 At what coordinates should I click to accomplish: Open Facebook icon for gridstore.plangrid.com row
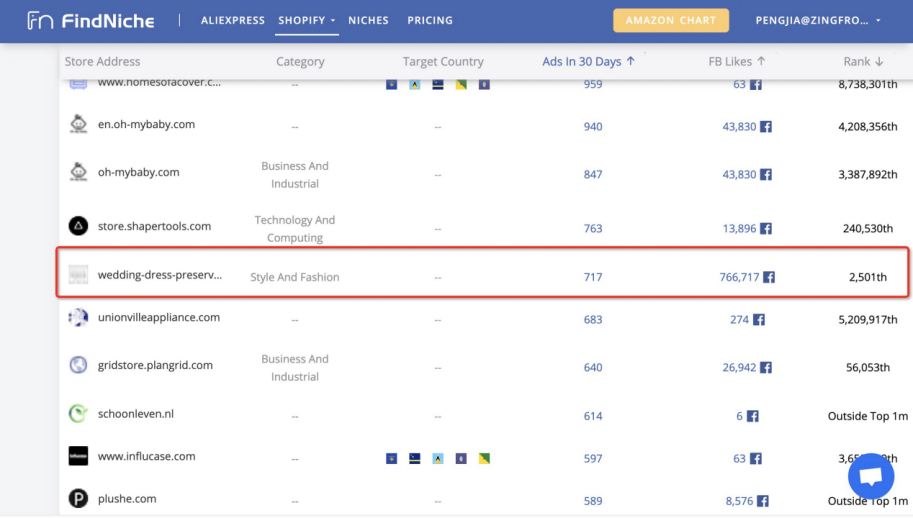[x=766, y=368]
